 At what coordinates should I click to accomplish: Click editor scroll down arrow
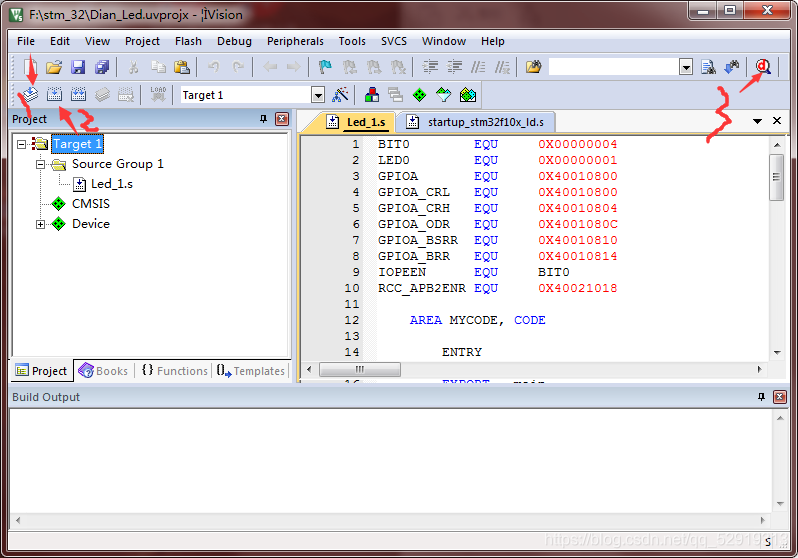(777, 352)
